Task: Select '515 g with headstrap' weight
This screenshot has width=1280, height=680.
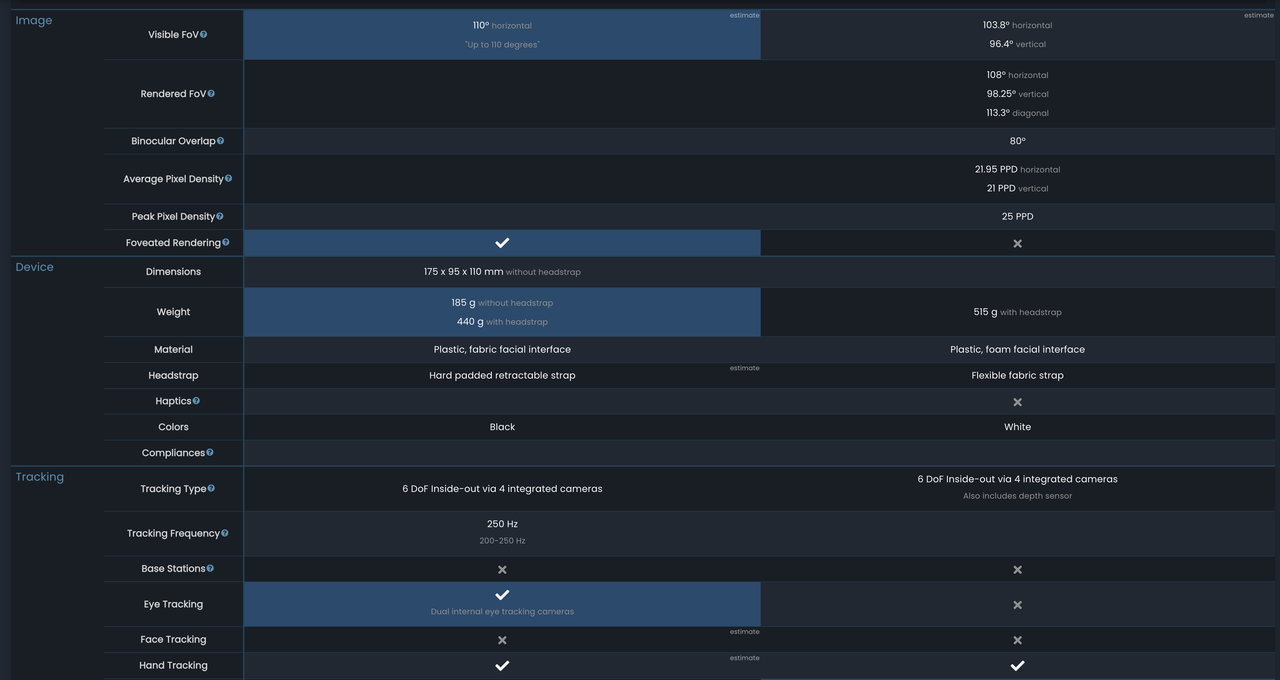Action: point(1017,312)
